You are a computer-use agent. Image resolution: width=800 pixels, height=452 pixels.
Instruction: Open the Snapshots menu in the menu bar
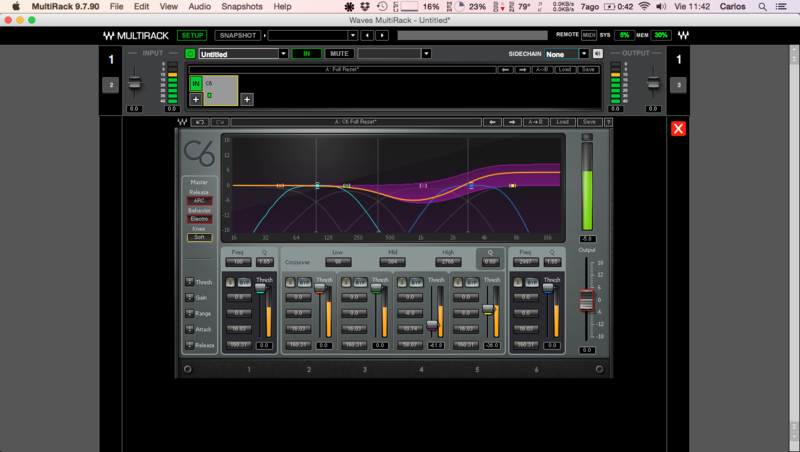[x=241, y=6]
